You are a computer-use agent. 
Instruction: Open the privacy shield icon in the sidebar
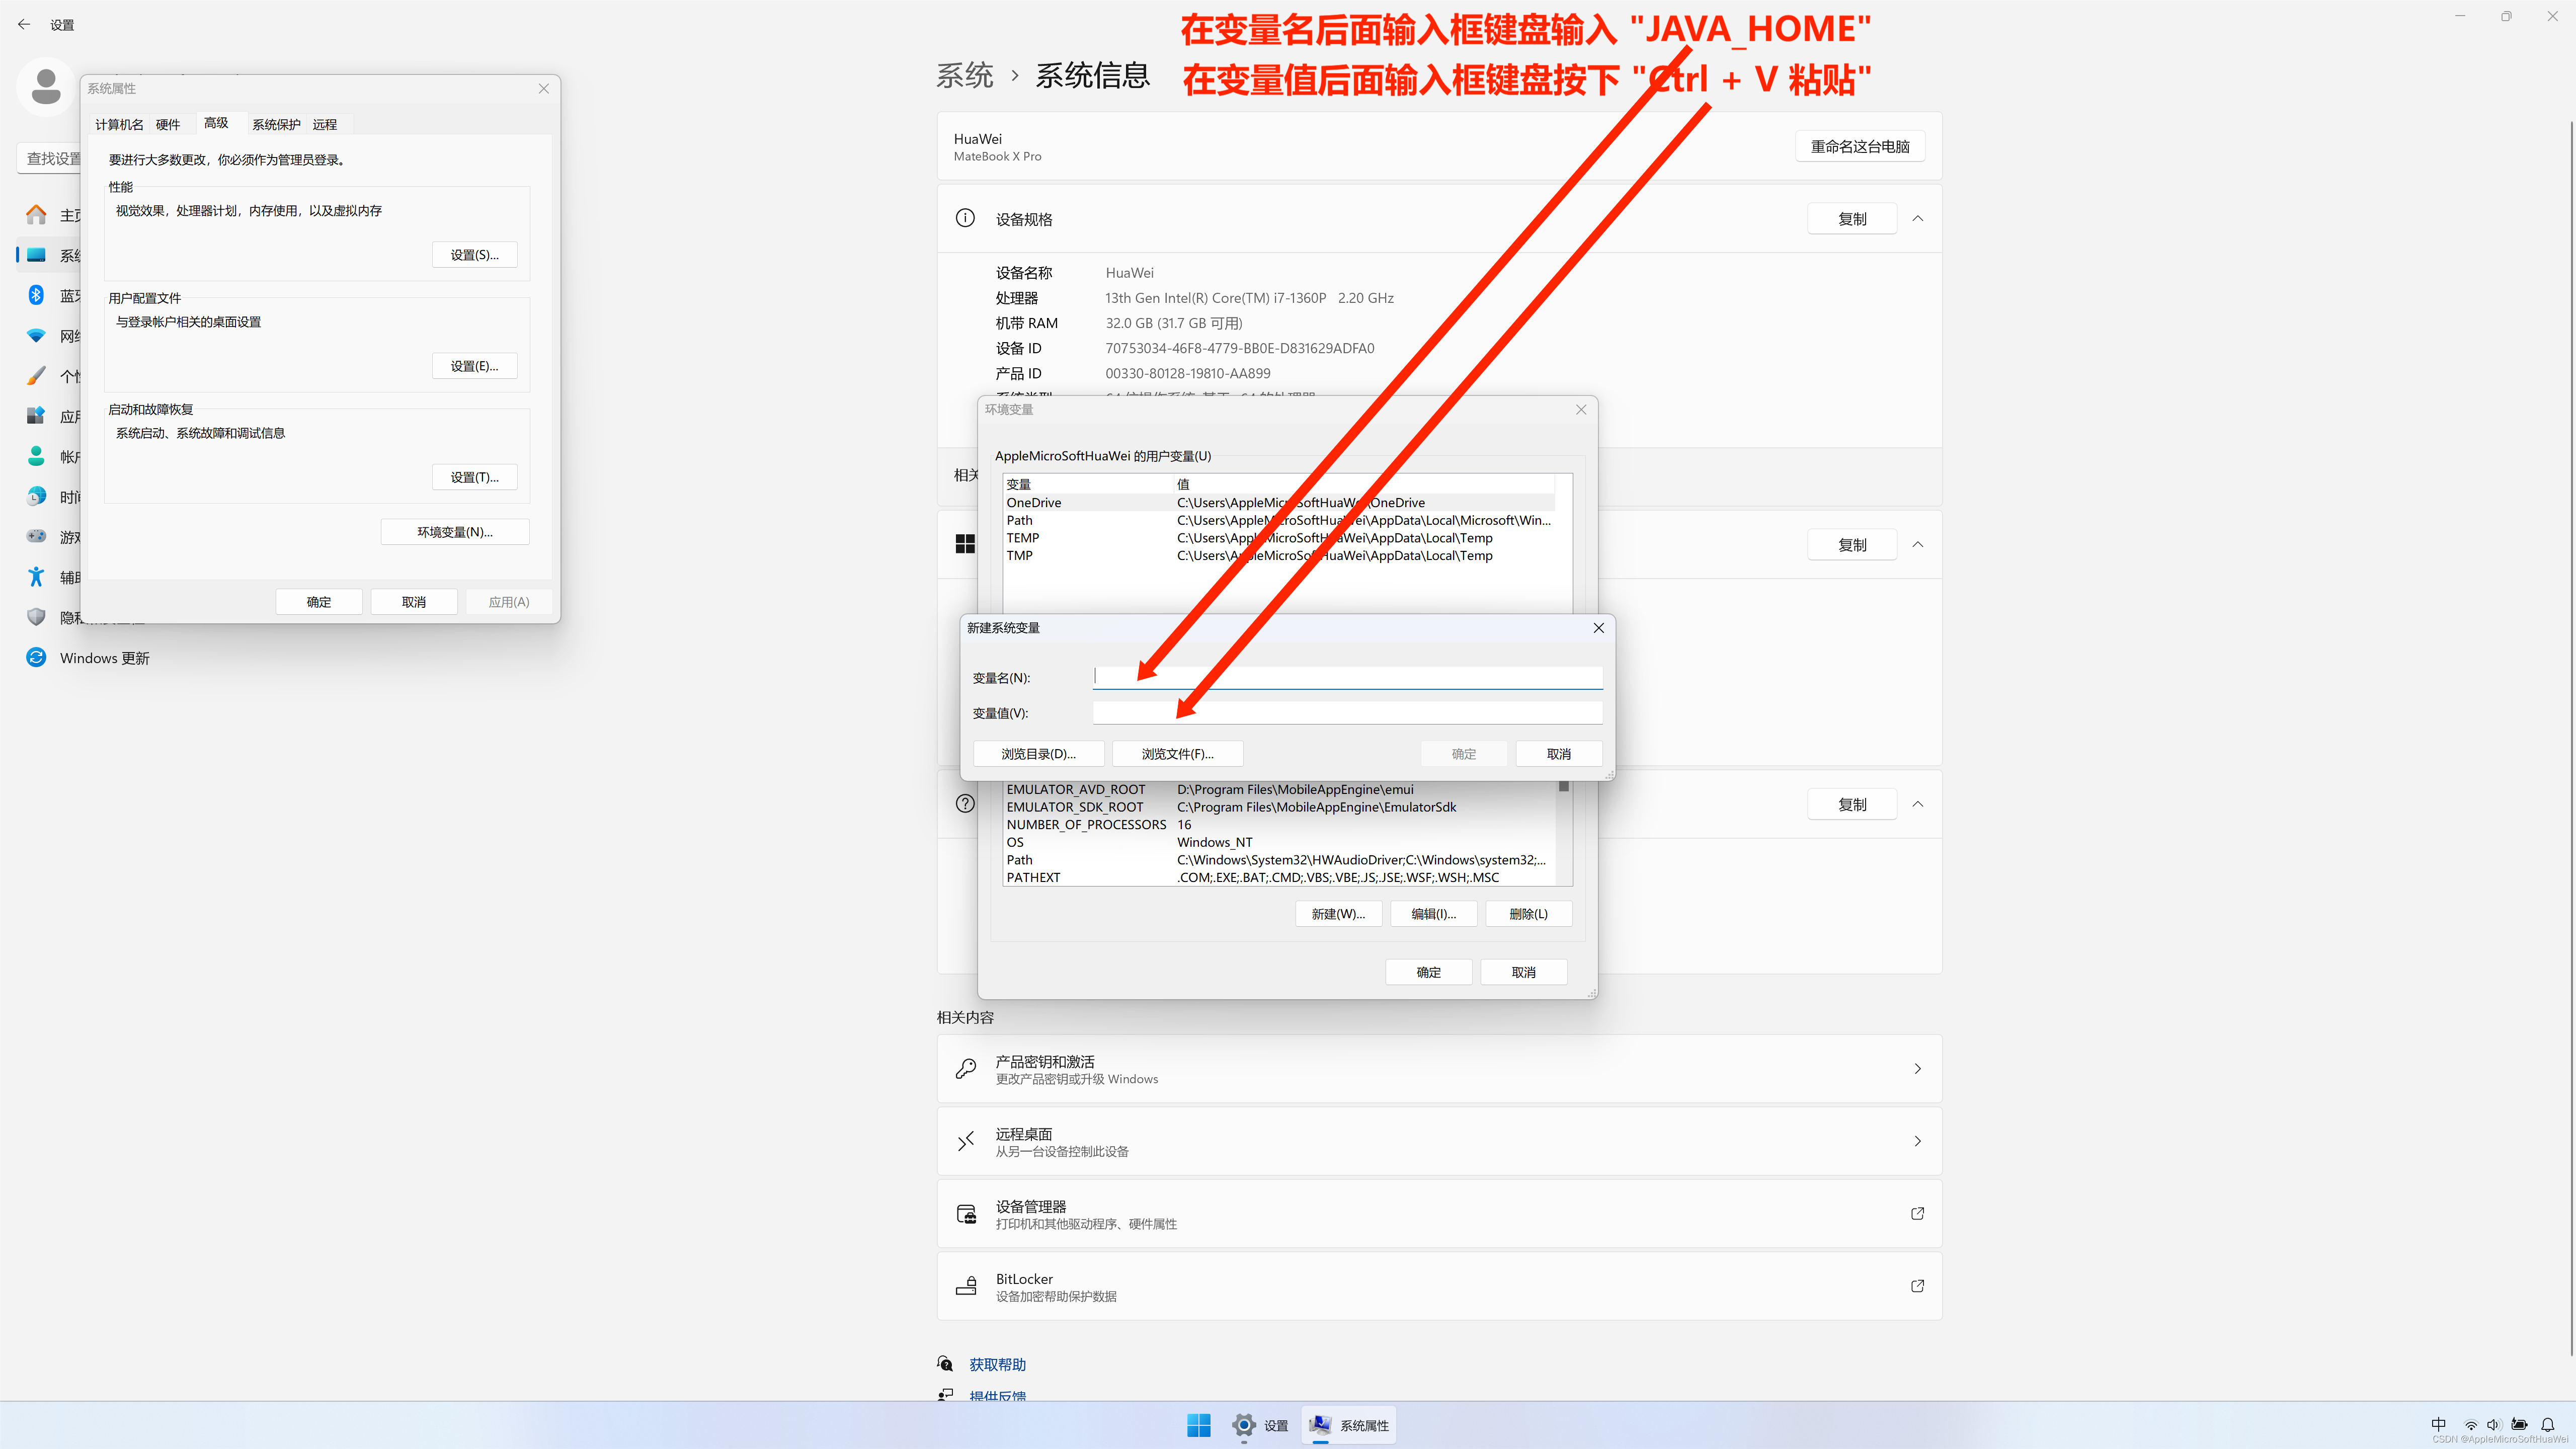tap(36, 617)
